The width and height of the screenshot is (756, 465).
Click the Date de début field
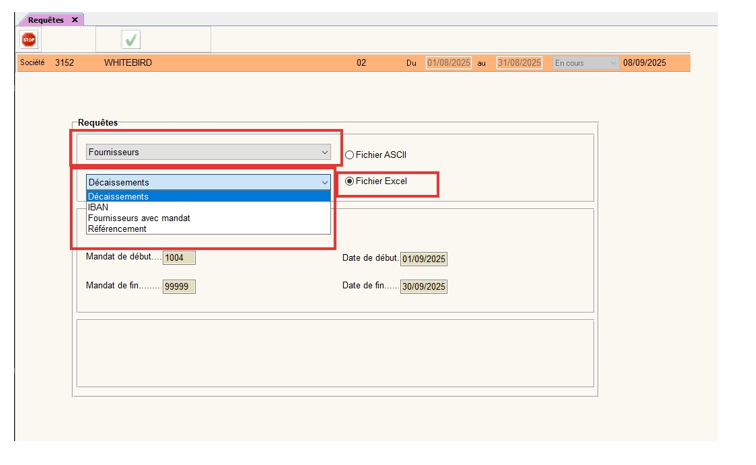[424, 259]
